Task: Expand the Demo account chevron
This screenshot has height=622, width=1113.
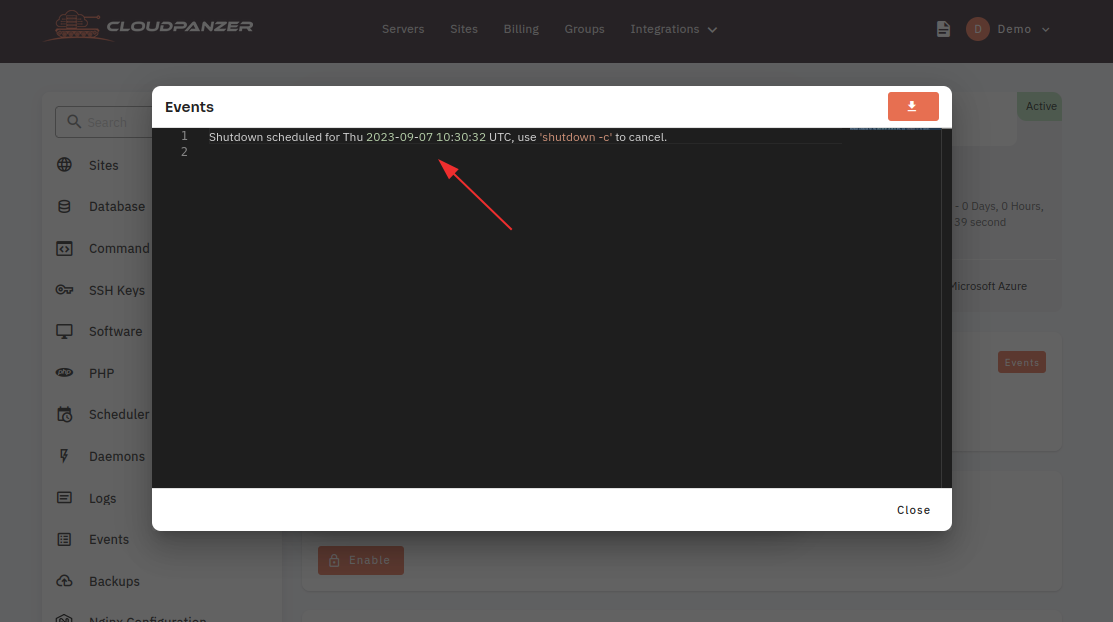Action: pyautogui.click(x=1046, y=30)
